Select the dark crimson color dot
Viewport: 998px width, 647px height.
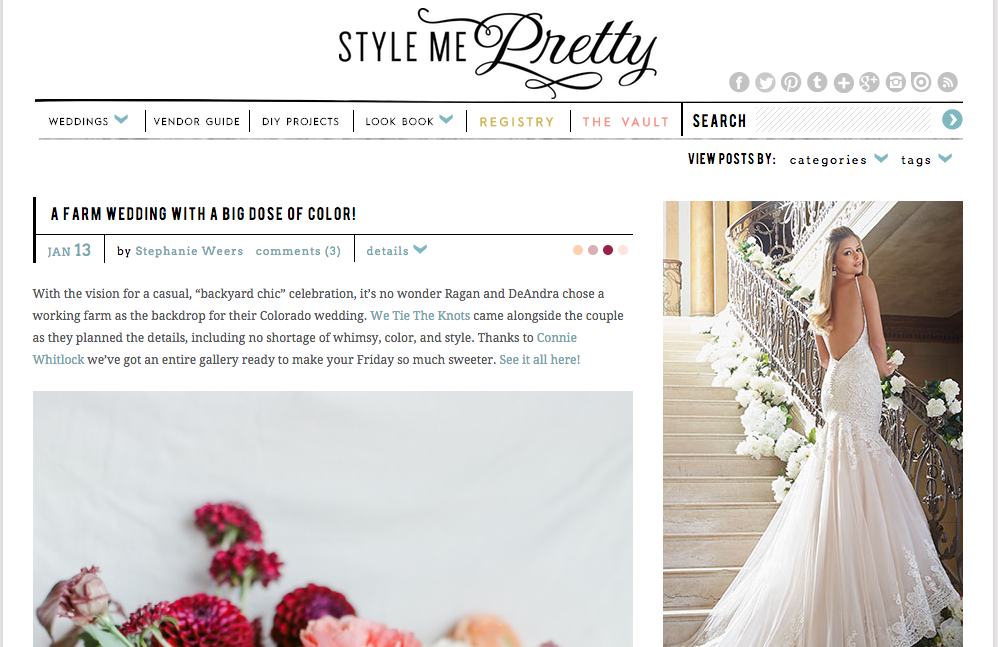[608, 250]
